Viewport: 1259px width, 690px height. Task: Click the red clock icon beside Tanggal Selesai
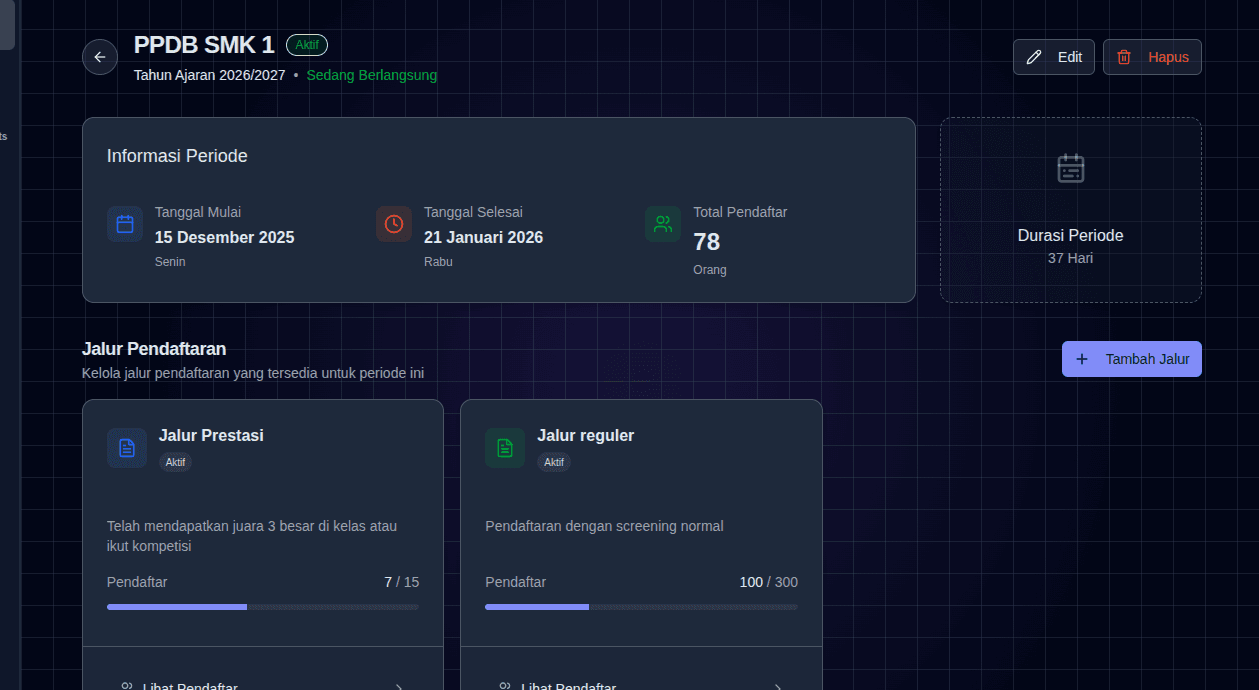[393, 224]
